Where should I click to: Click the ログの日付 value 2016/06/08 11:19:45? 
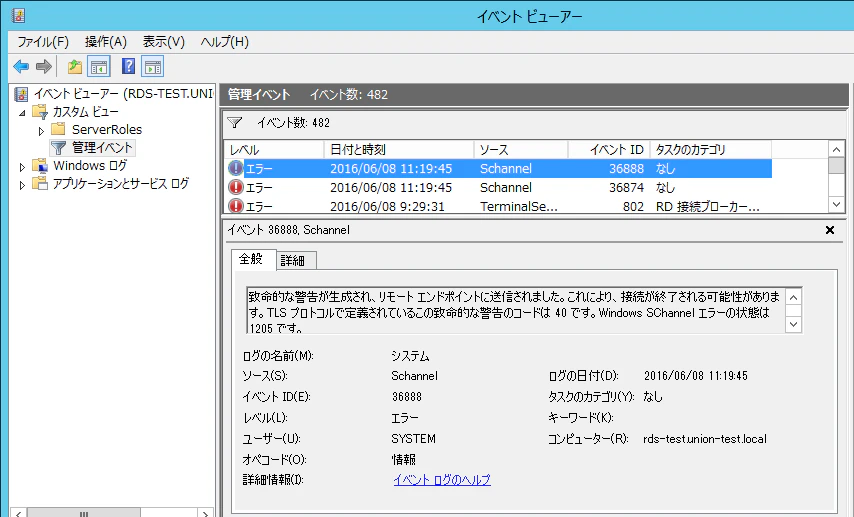point(696,375)
